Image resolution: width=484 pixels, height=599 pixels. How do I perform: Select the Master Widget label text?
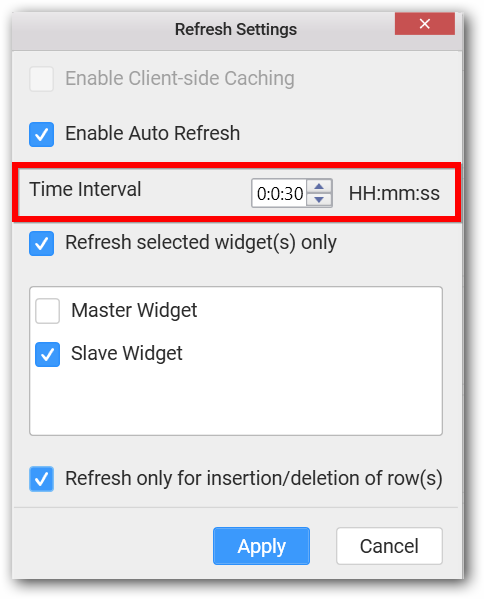point(134,310)
